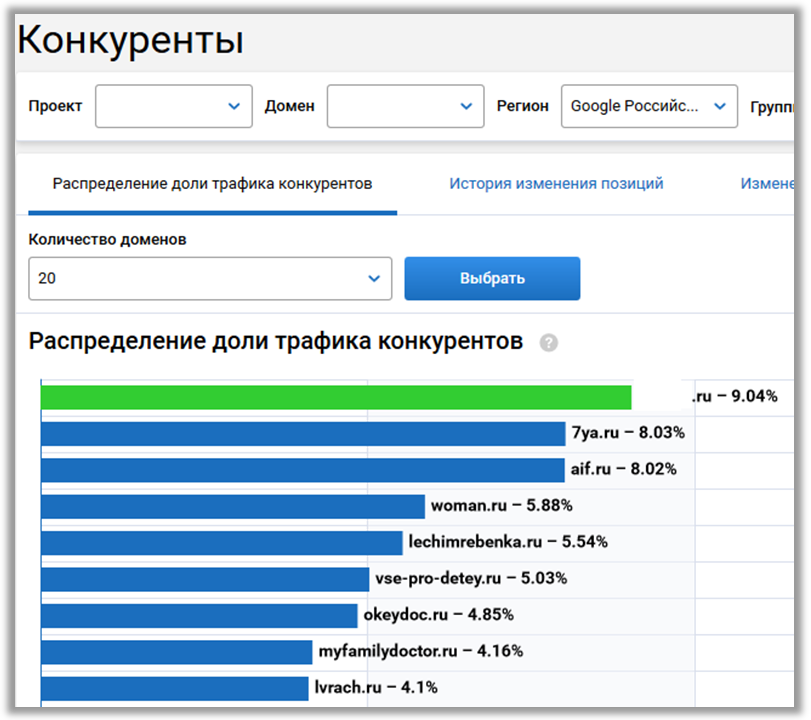811x720 pixels.
Task: Select the lechimrebenka.ru chart bar
Action: (x=222, y=543)
